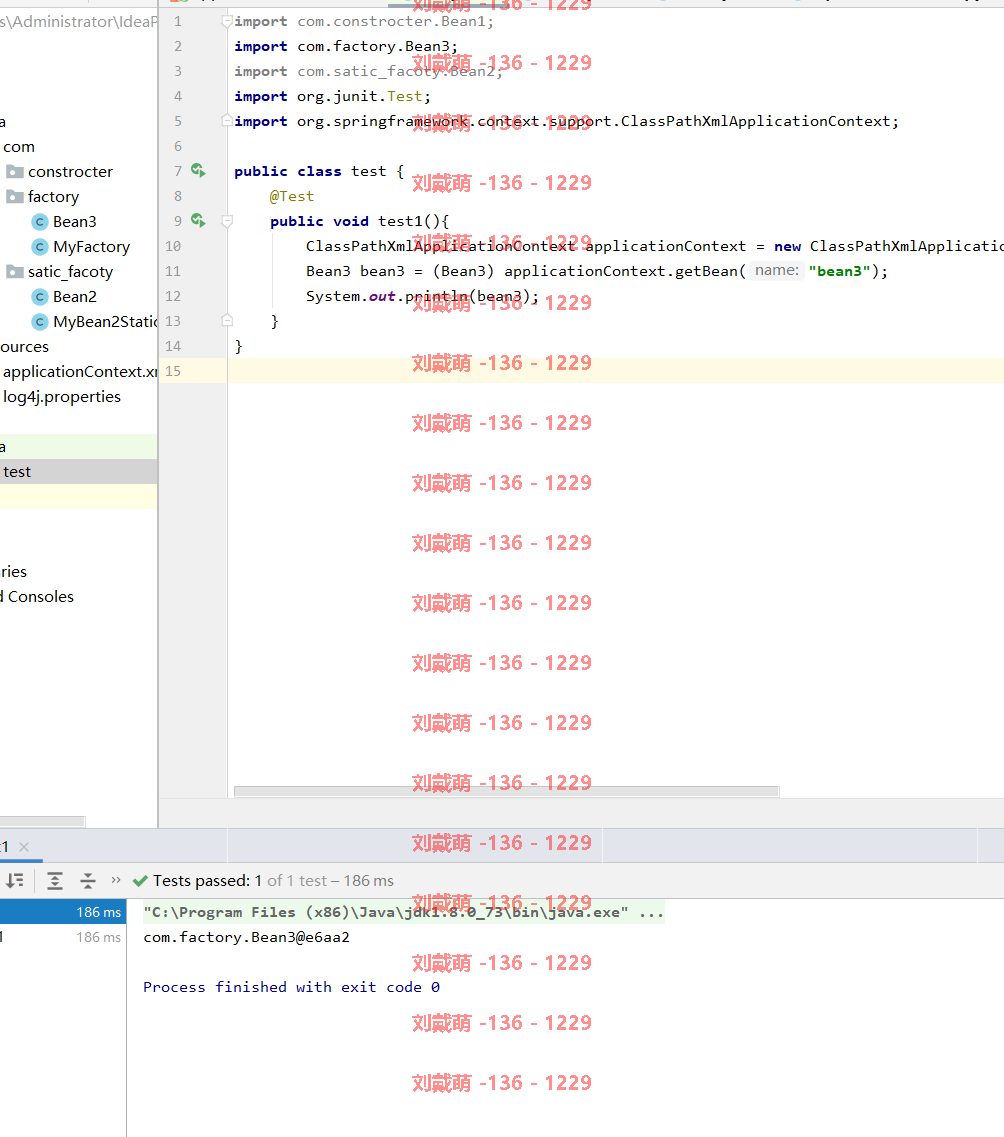Collapse the imports fold marker at line 1
This screenshot has height=1137, width=1004.
(x=227, y=22)
